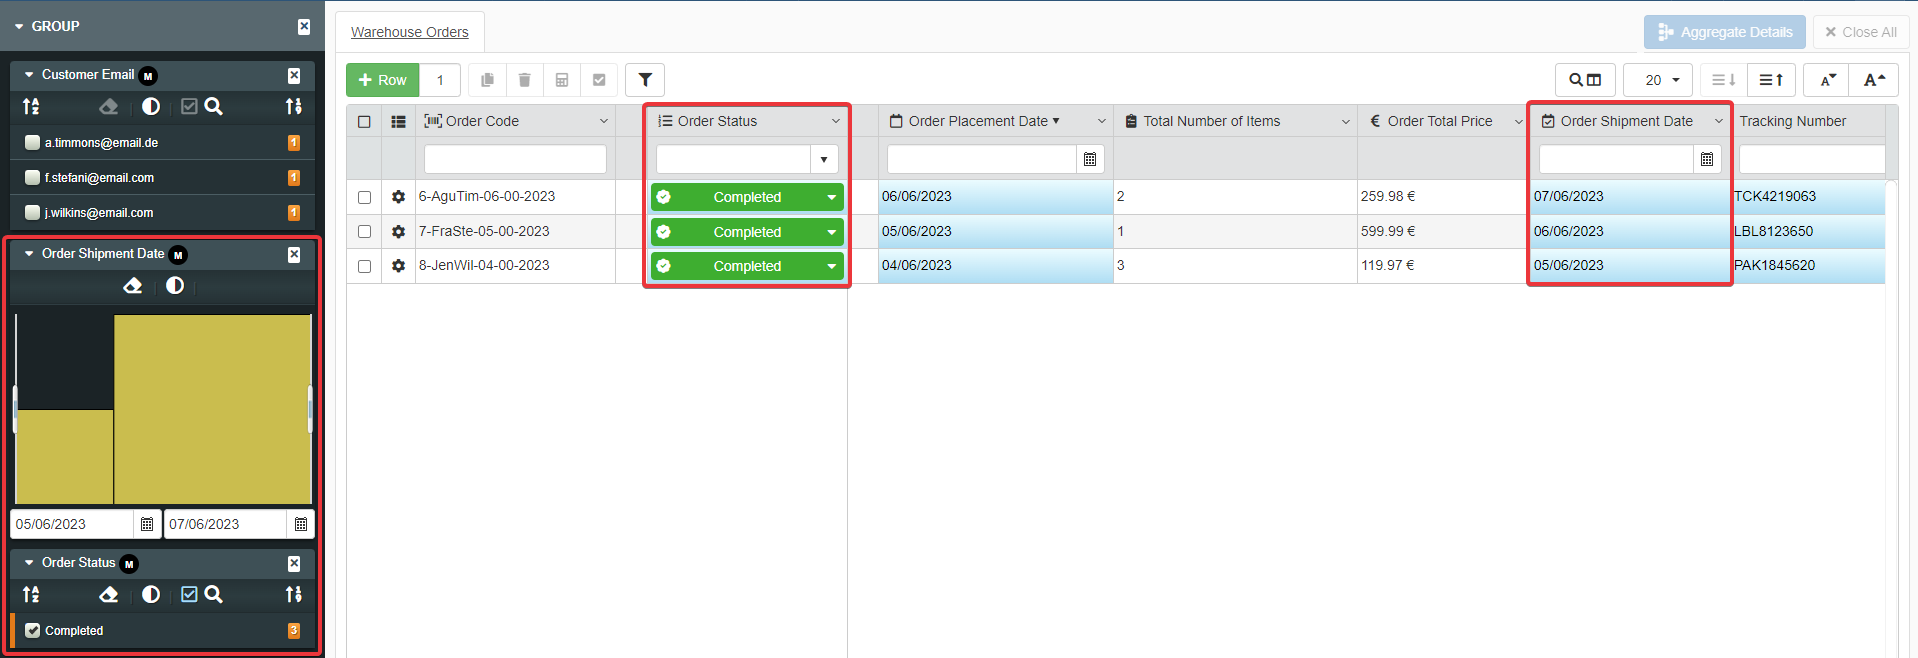This screenshot has height=658, width=1918.
Task: Open gear settings for order 6-AguTim-06-00-2023
Action: (398, 197)
